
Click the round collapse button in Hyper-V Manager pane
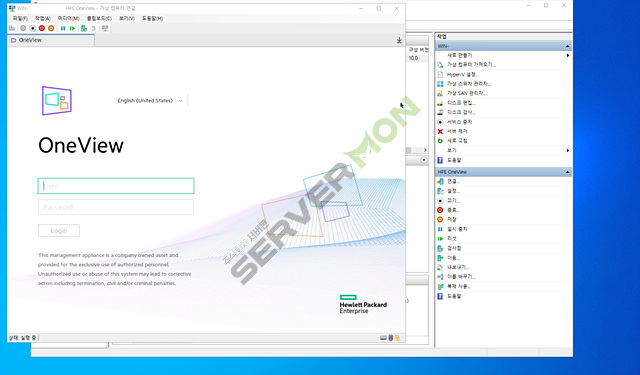pos(424,160)
